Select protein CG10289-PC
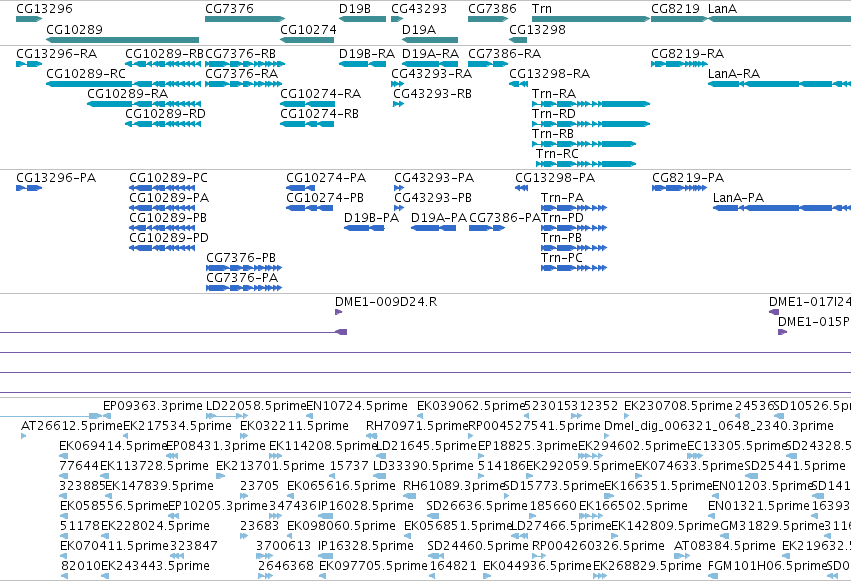 (x=168, y=178)
